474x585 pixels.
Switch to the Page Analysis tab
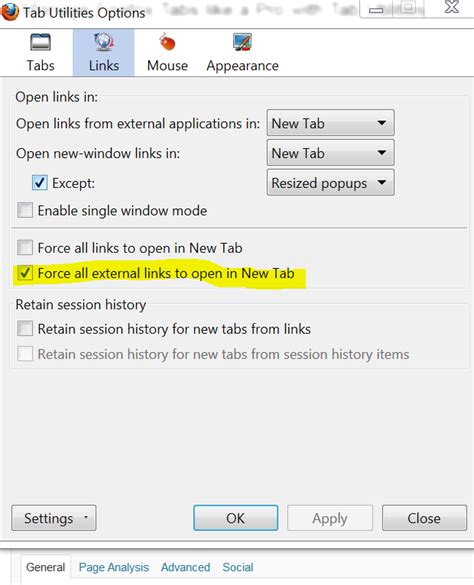(x=114, y=567)
